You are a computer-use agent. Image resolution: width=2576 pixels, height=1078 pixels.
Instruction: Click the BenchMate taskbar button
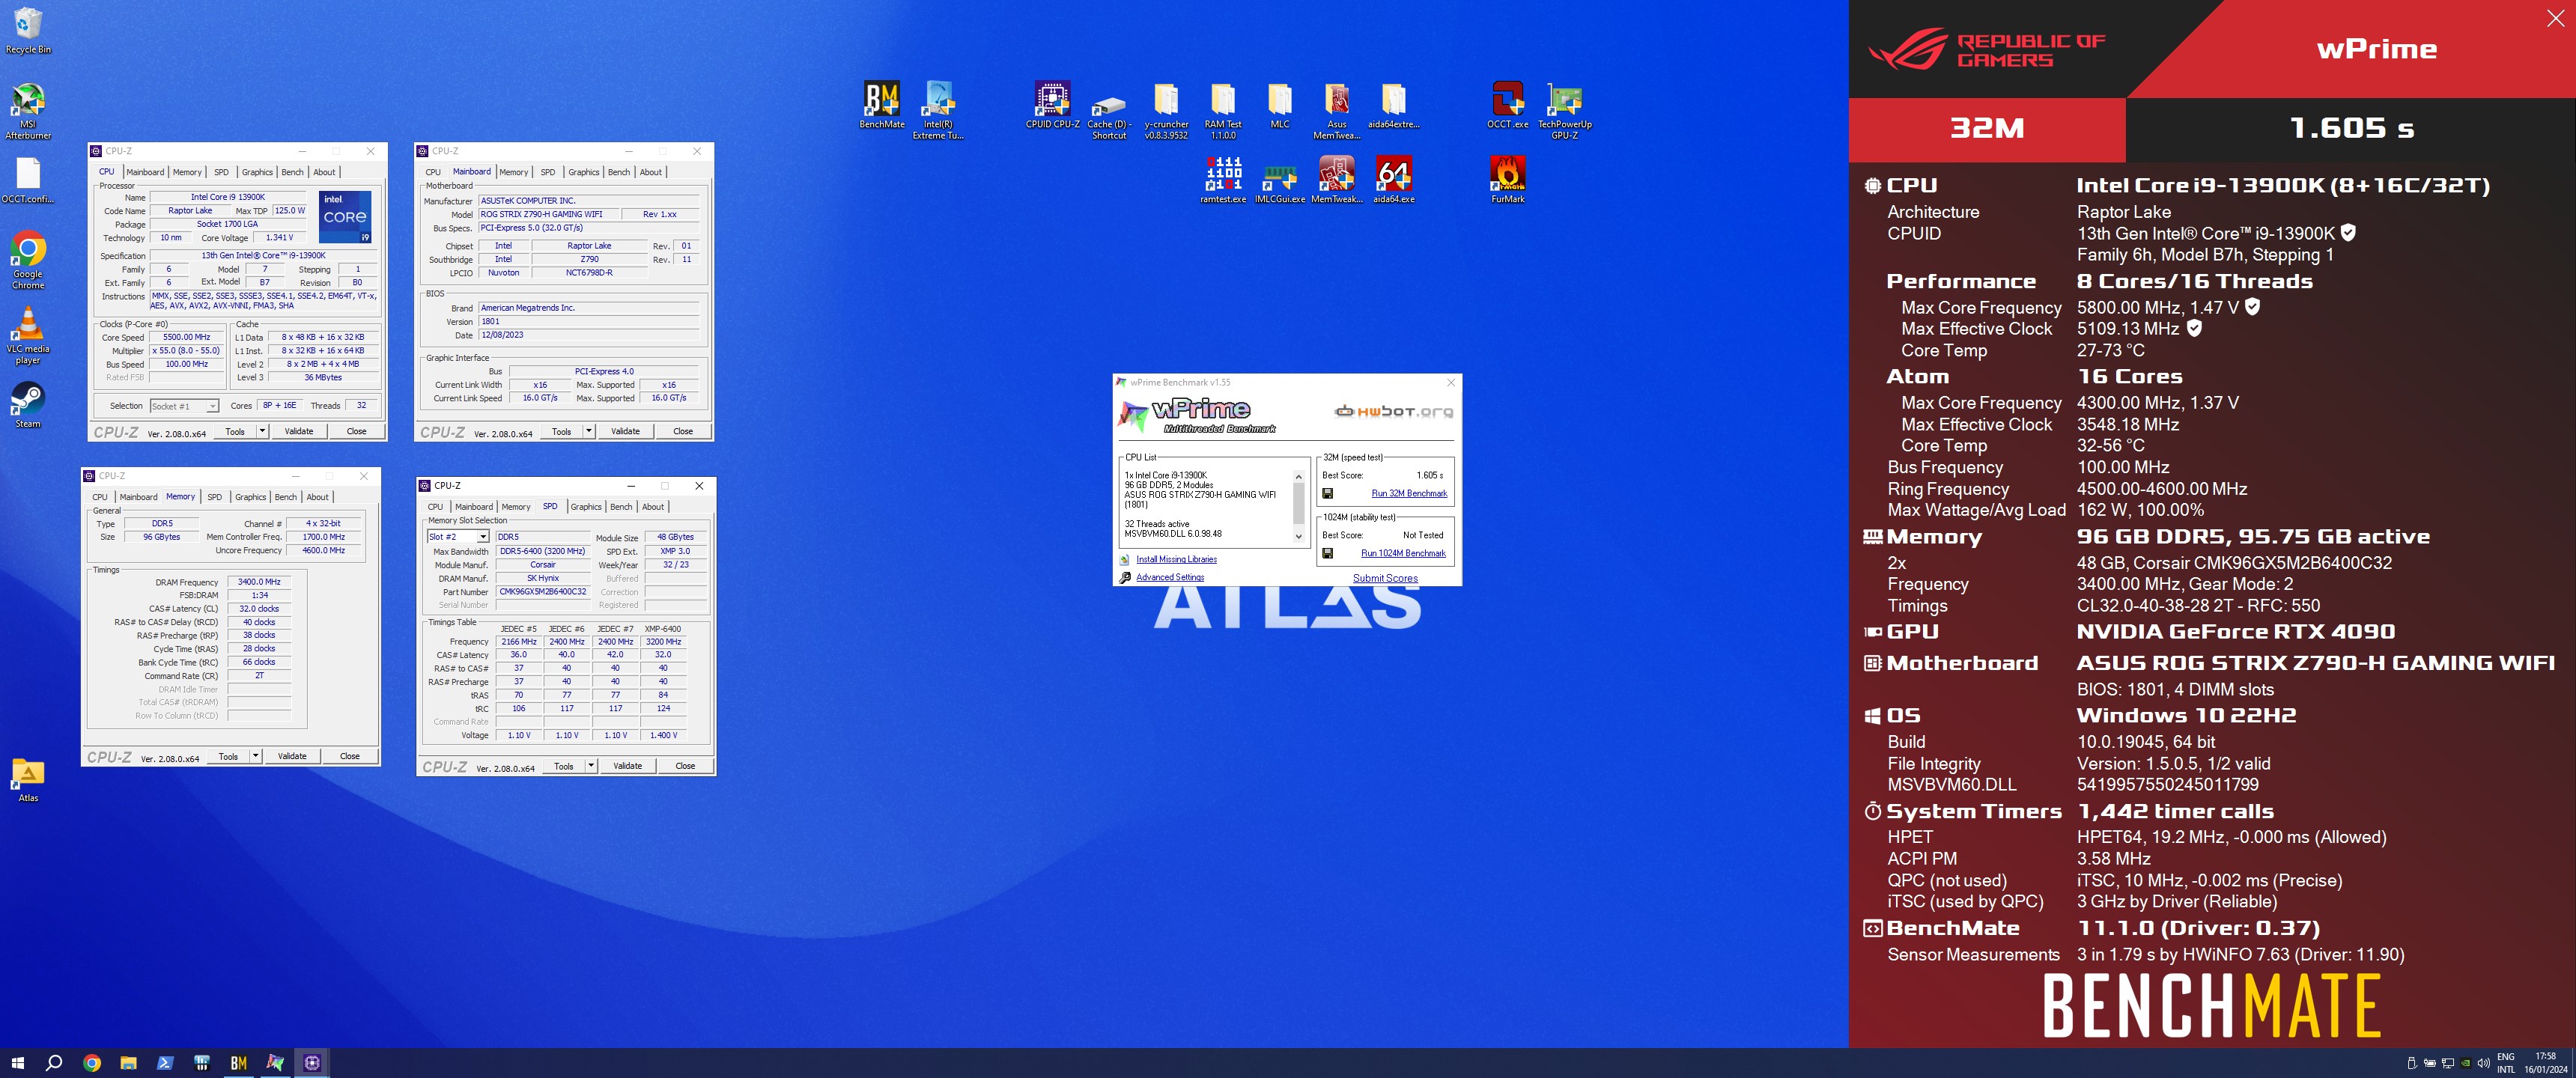[x=238, y=1063]
